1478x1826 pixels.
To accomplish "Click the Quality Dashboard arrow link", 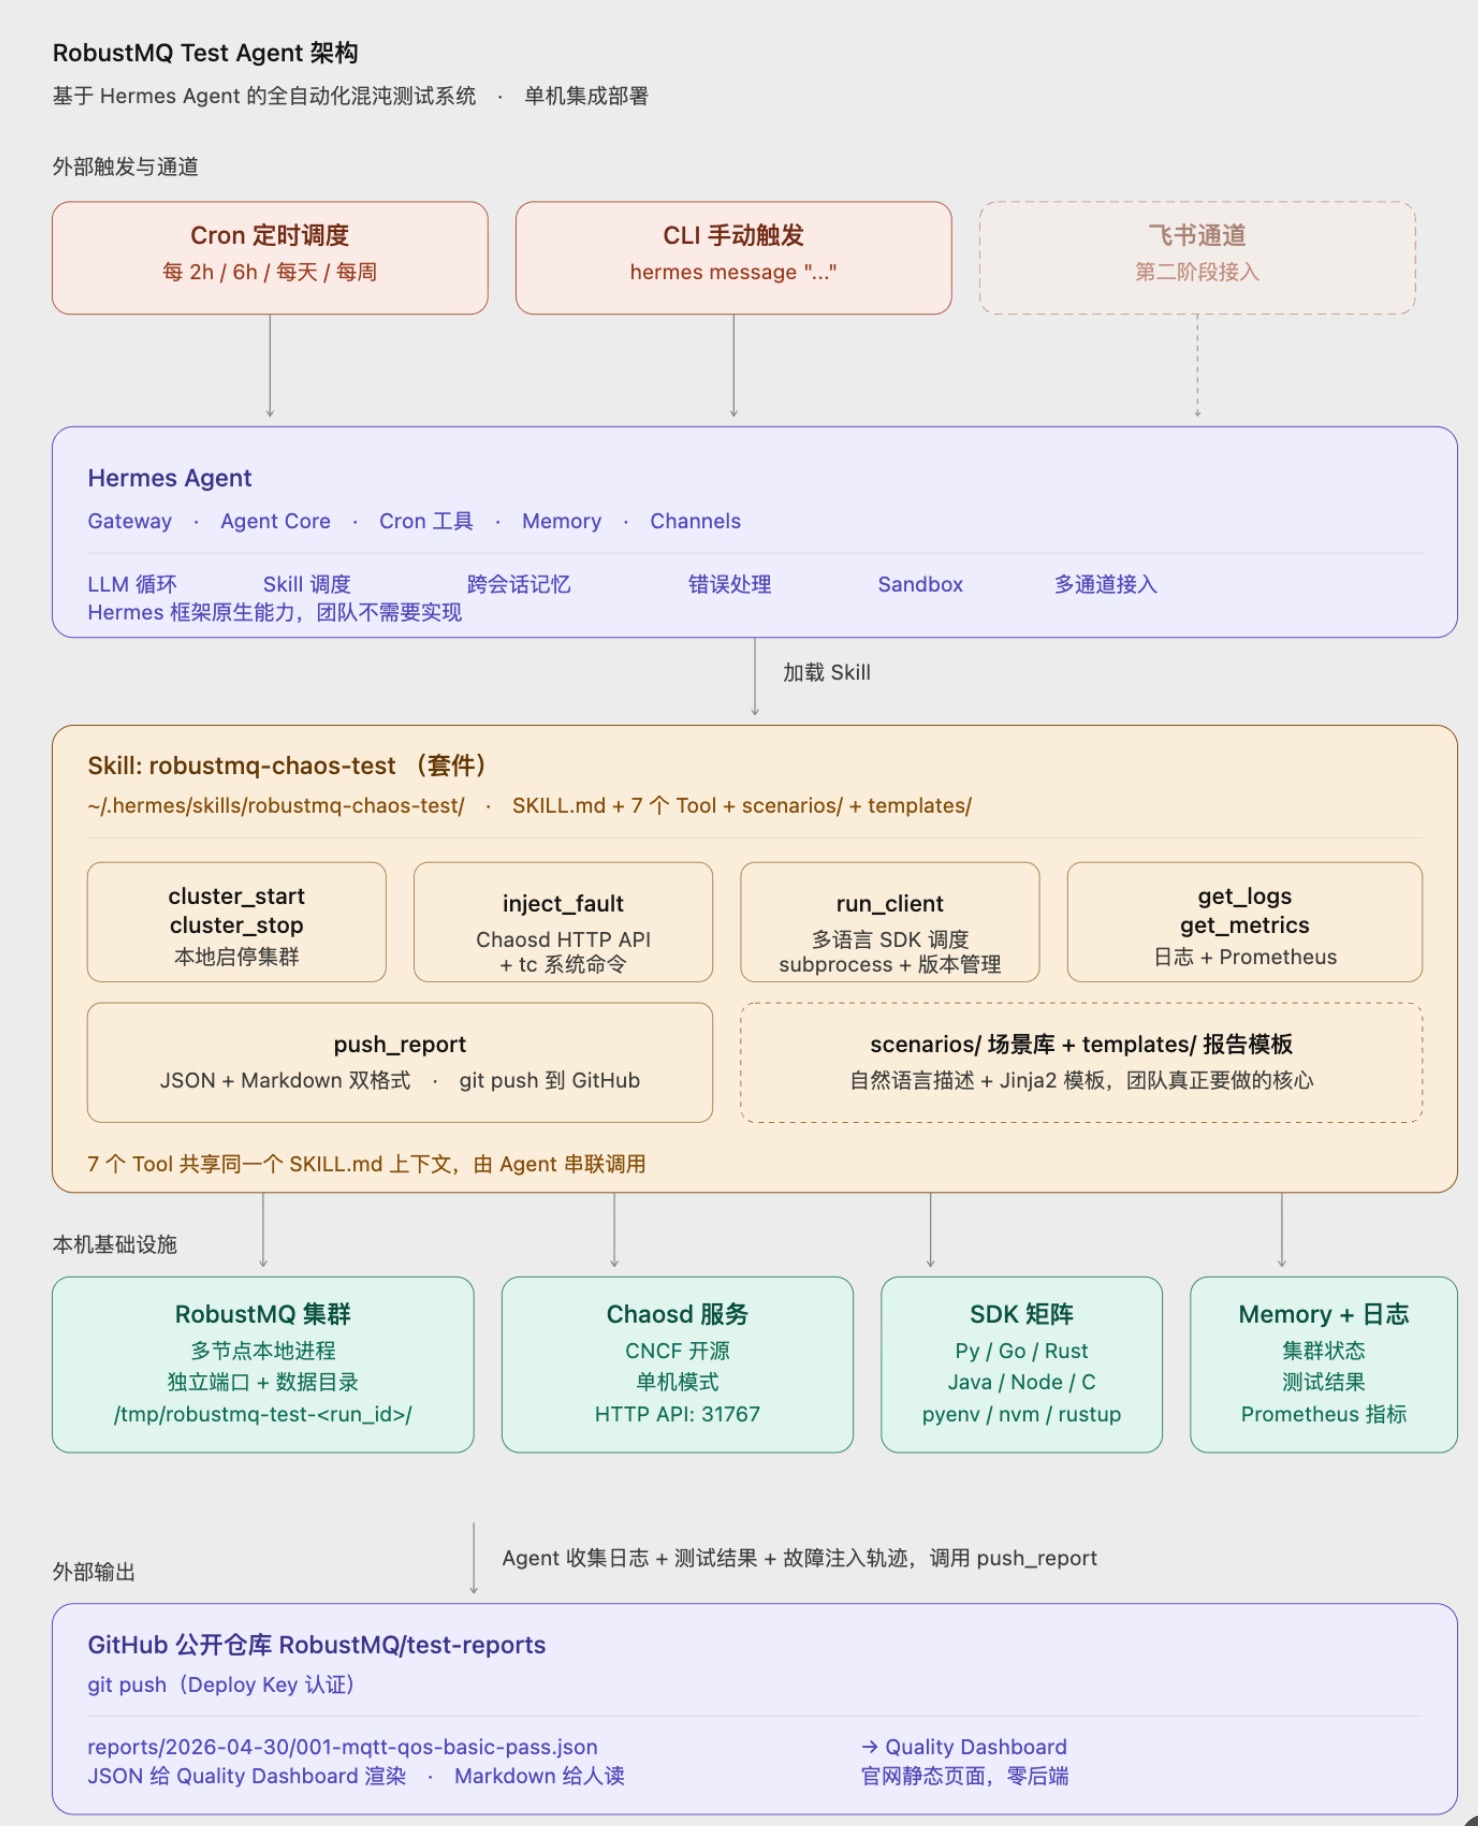I will [964, 1747].
